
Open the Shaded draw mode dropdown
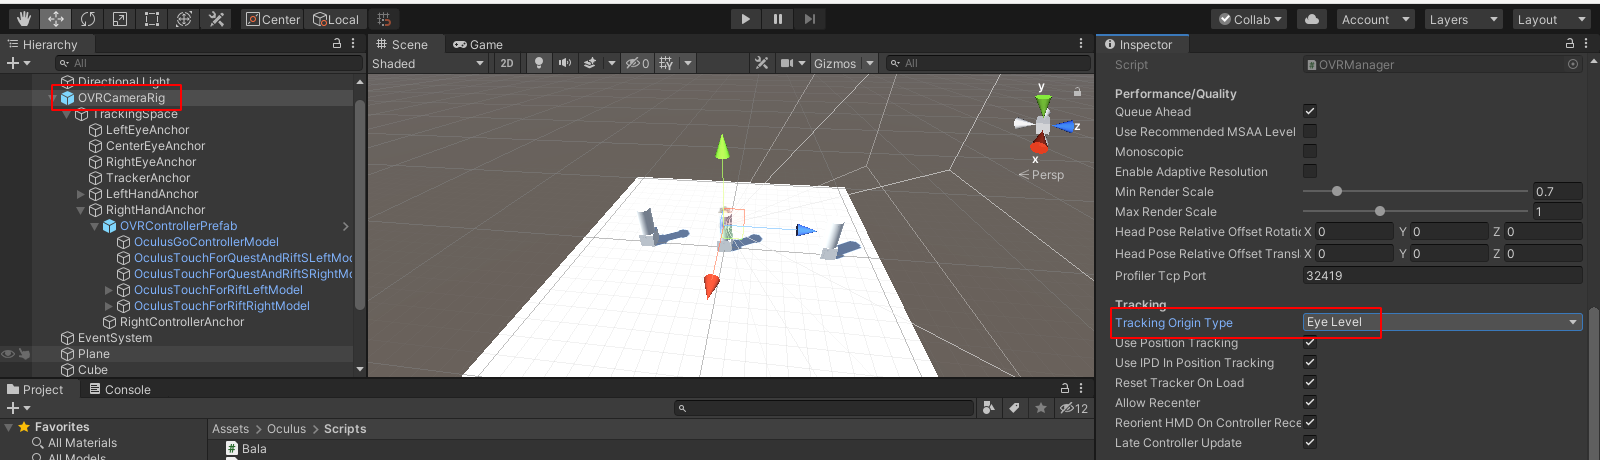point(428,63)
